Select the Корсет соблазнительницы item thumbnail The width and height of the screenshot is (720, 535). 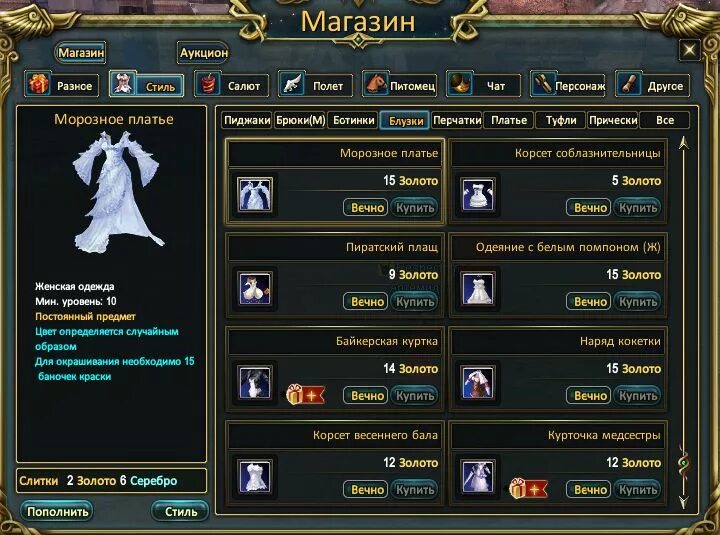pos(478,194)
